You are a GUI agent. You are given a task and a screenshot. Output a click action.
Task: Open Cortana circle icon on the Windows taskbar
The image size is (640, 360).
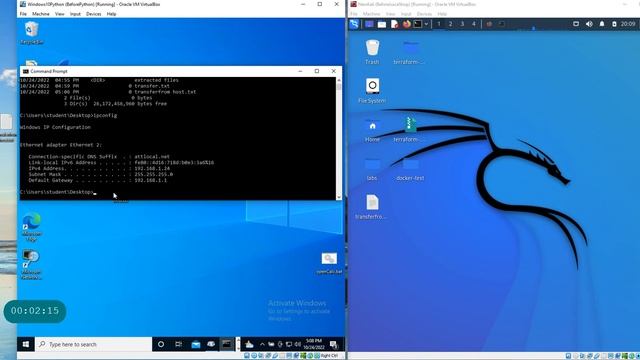tap(161, 344)
